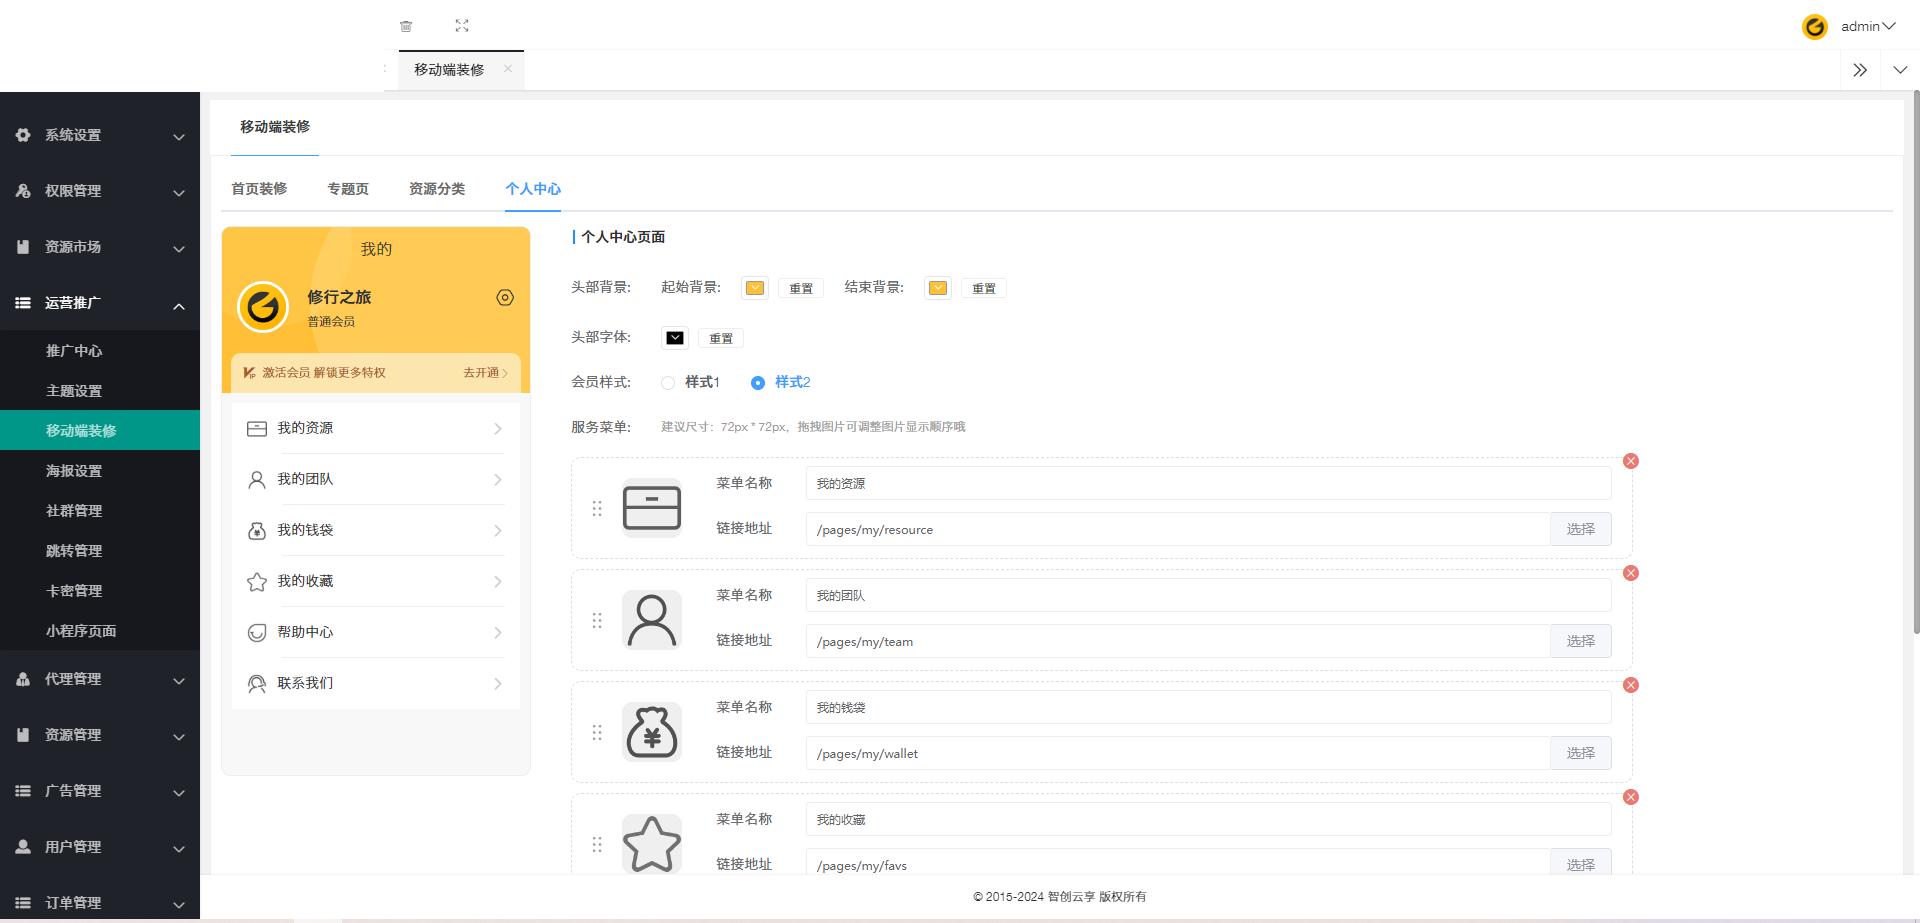The width and height of the screenshot is (1920, 923).
Task: Remove the 我的钱袋 menu entry
Action: [1631, 685]
